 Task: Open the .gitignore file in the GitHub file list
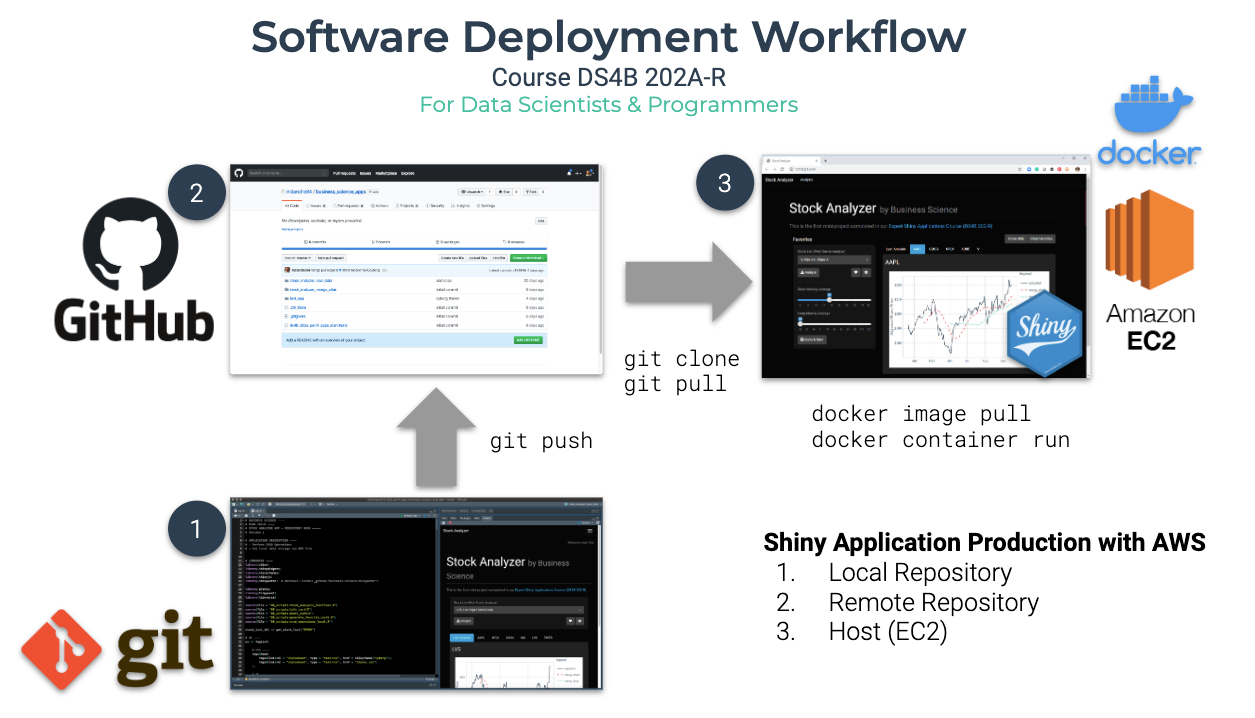(x=298, y=315)
